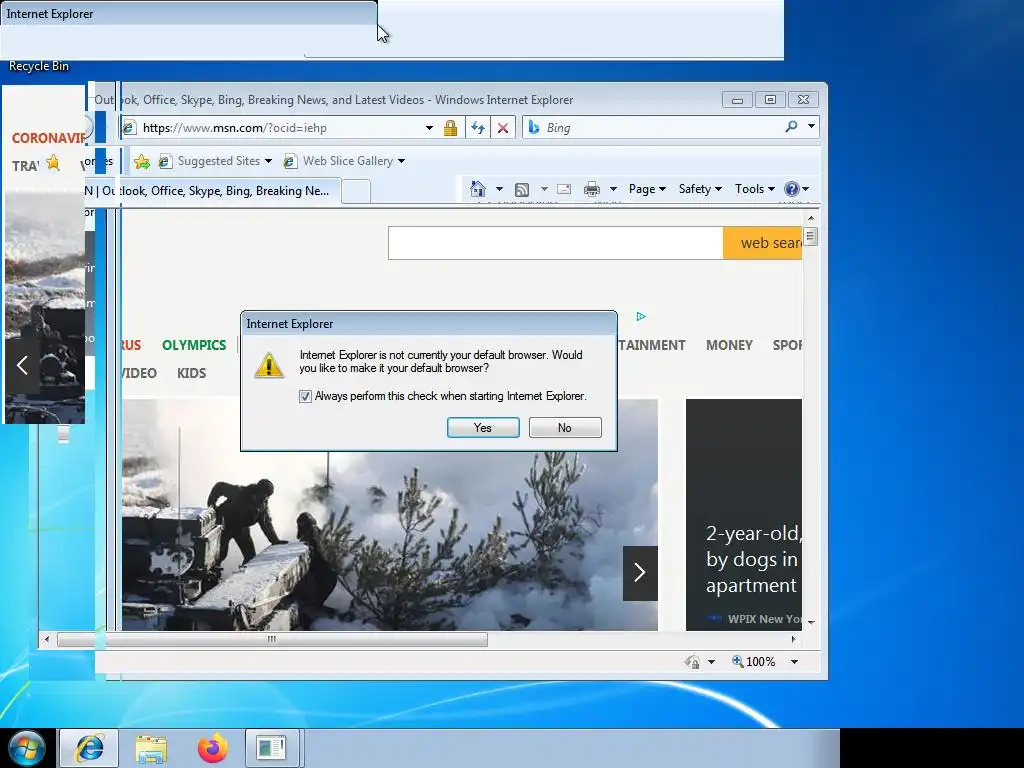This screenshot has width=1024, height=768.
Task: Open the blue Help question mark icon
Action: [792, 189]
